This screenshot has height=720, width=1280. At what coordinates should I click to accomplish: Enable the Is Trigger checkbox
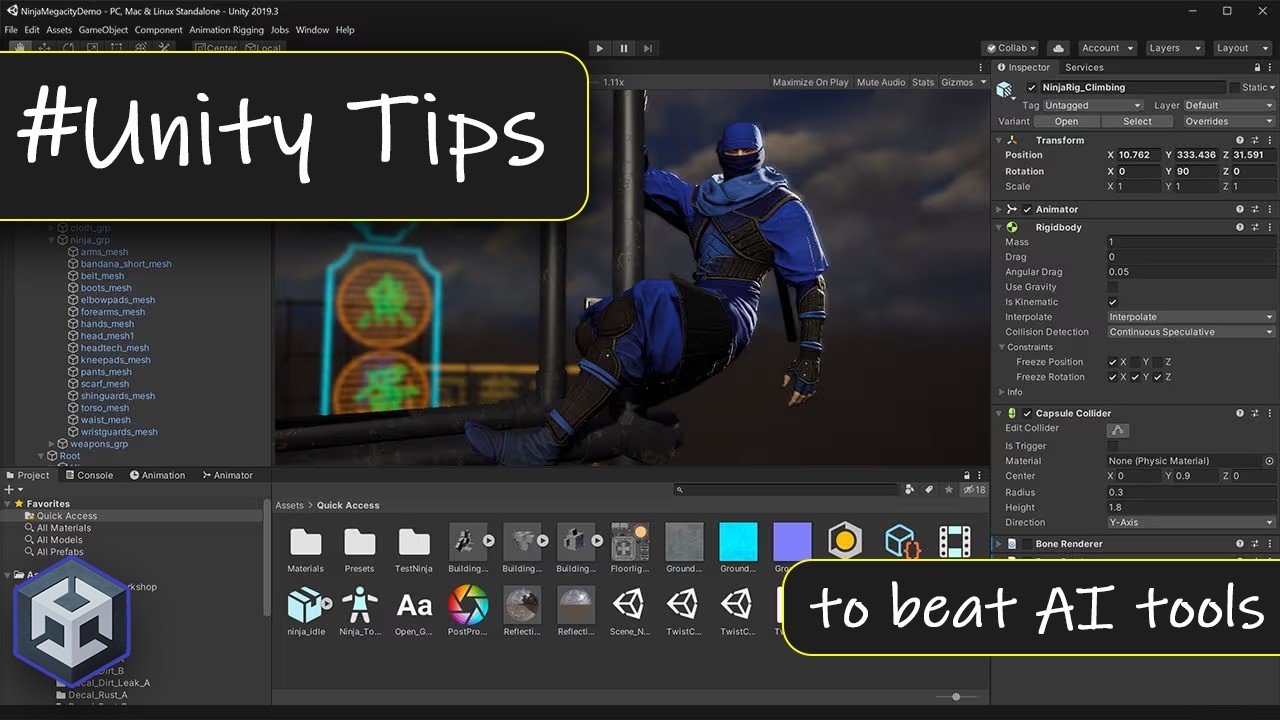(x=1113, y=446)
